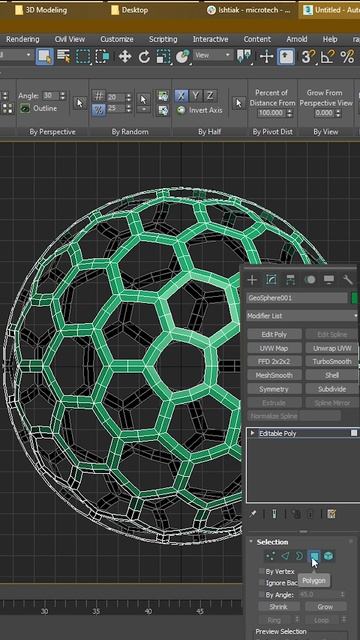Open Select by Name list
The height and width of the screenshot is (640, 360).
[x=64, y=56]
